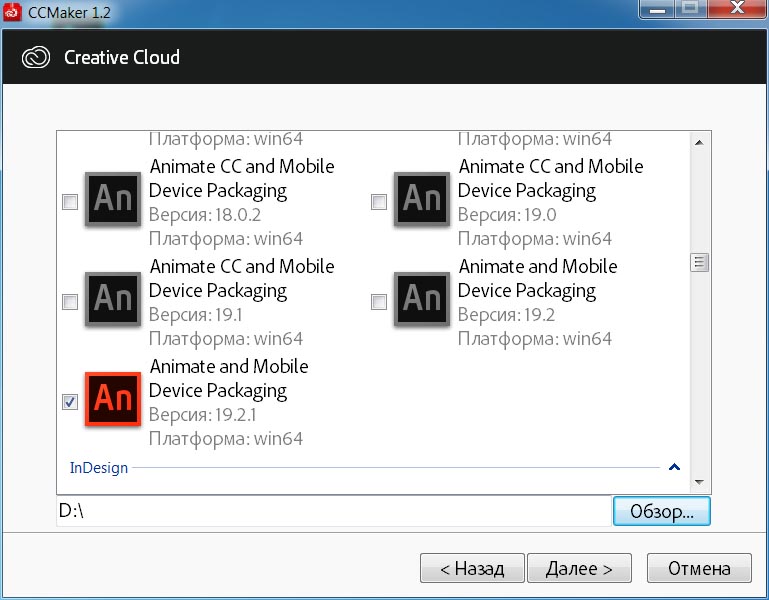Viewport: 769px width, 600px height.
Task: Check the Animate CC version 19.0 checkbox
Action: (x=379, y=202)
